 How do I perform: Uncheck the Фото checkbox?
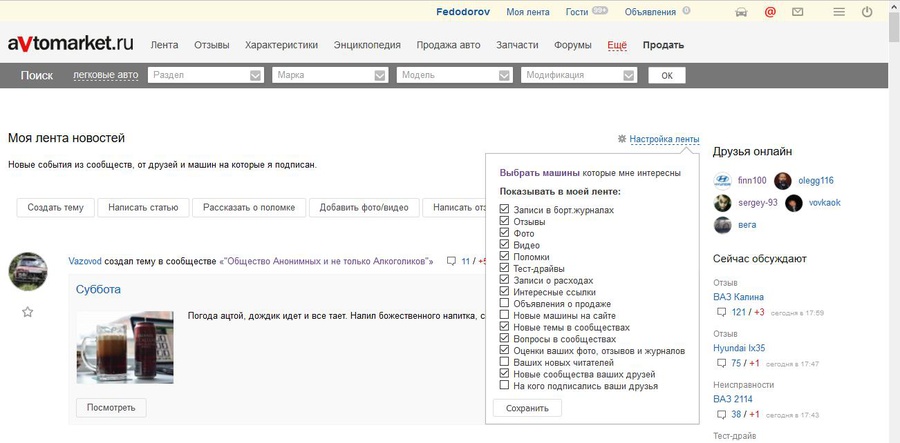coord(504,233)
